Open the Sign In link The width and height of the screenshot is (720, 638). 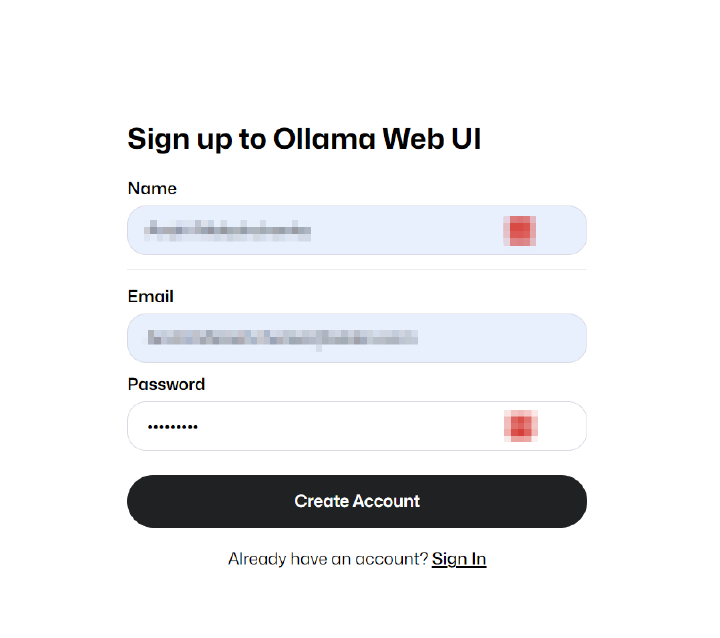(x=459, y=559)
